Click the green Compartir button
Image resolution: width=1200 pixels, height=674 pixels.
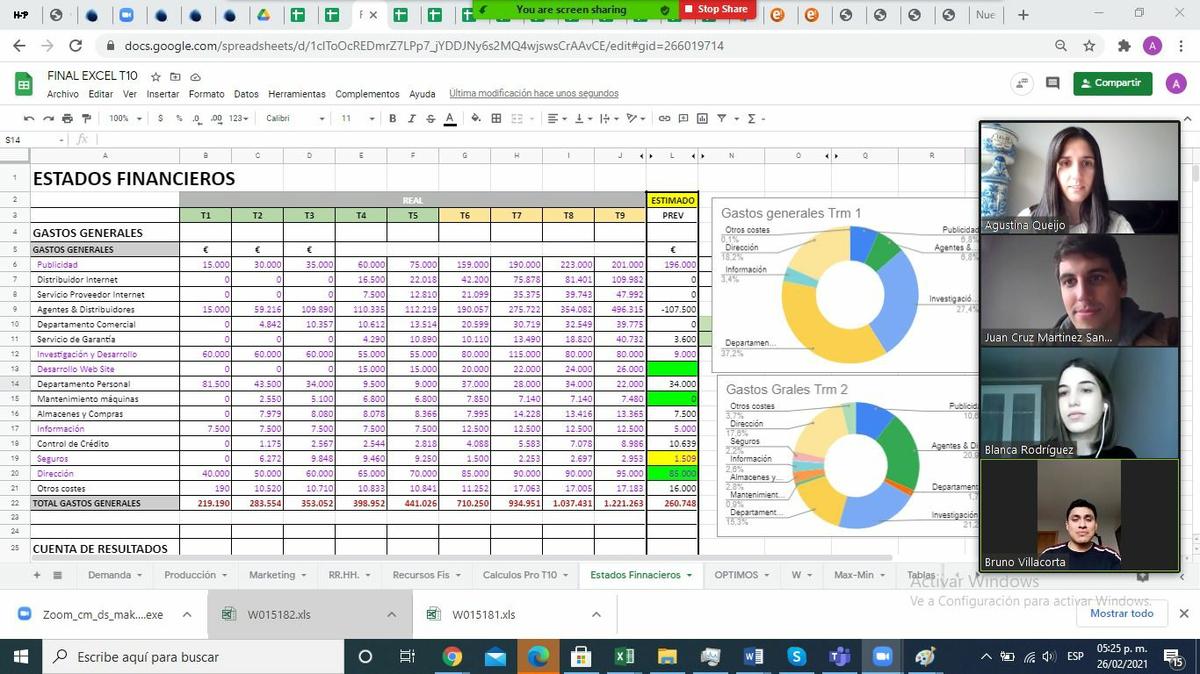click(x=1112, y=83)
